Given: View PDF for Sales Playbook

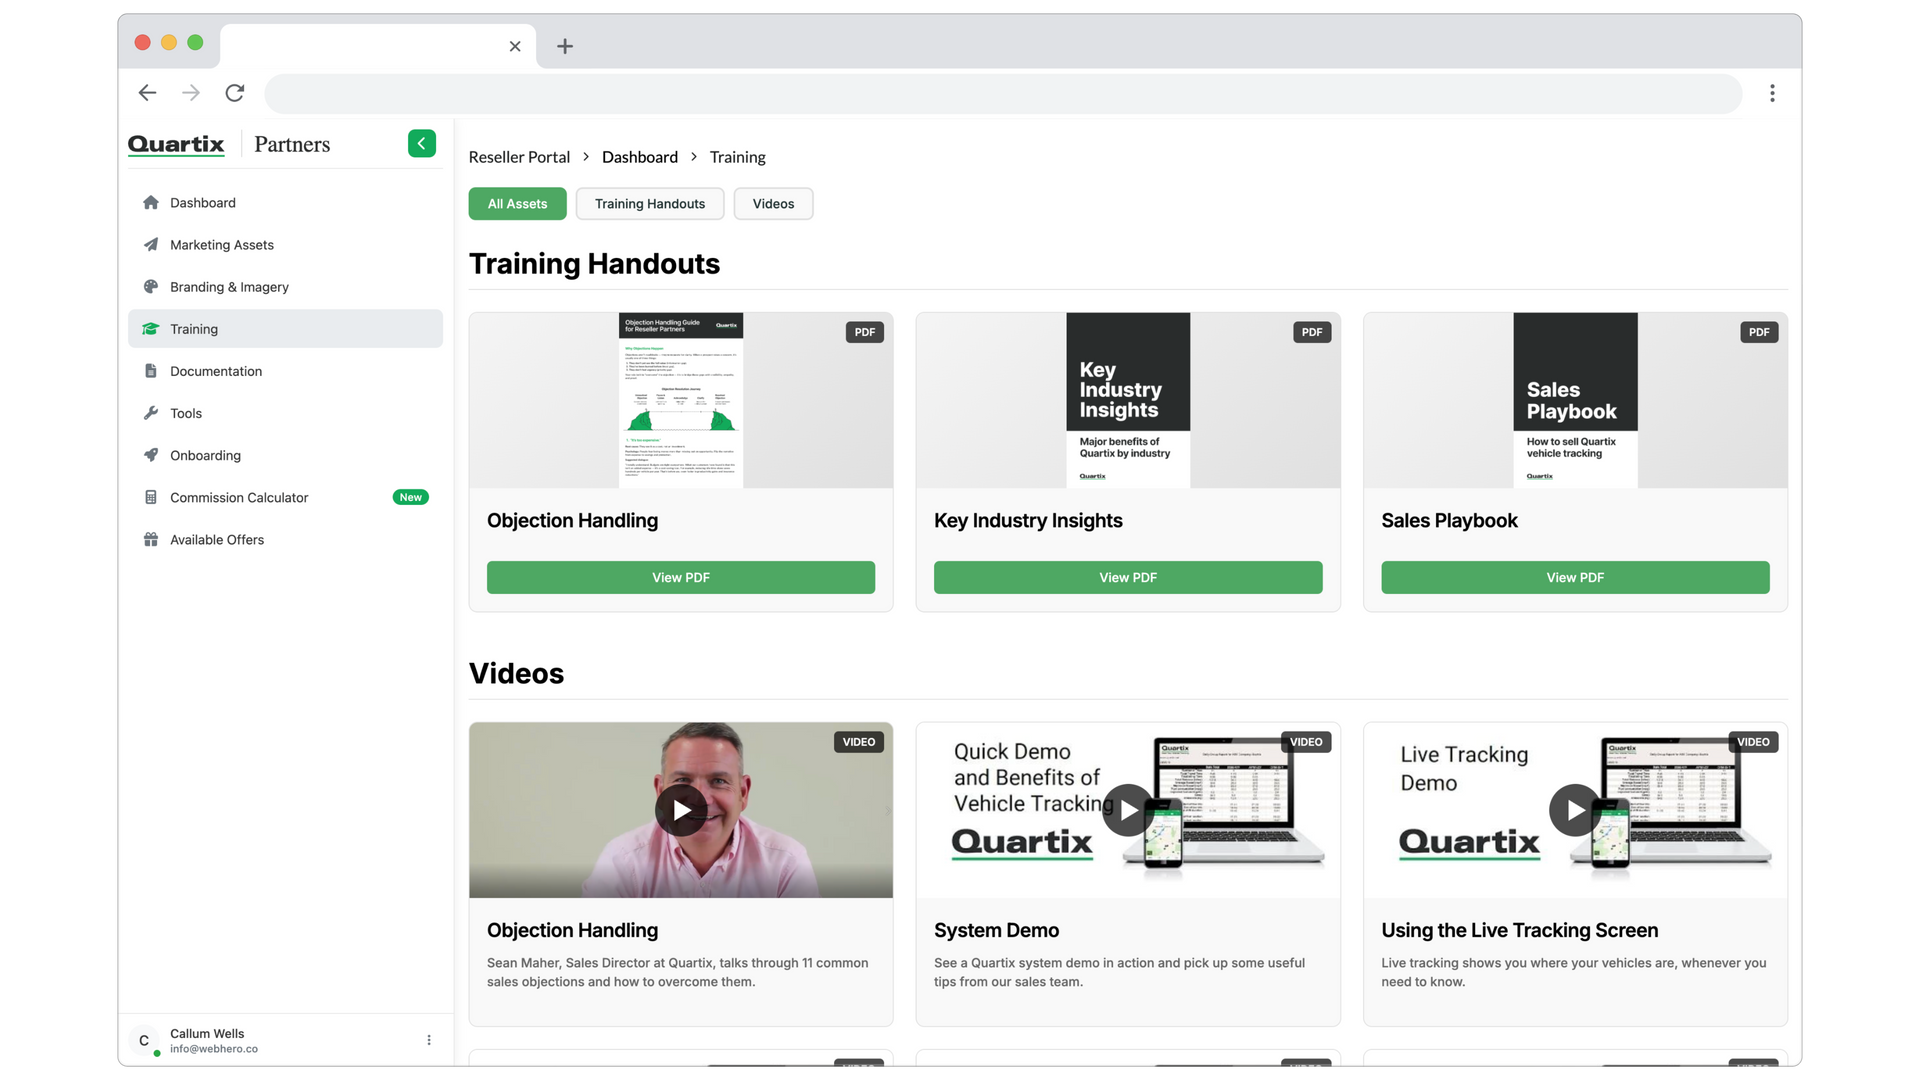Looking at the screenshot, I should point(1575,578).
